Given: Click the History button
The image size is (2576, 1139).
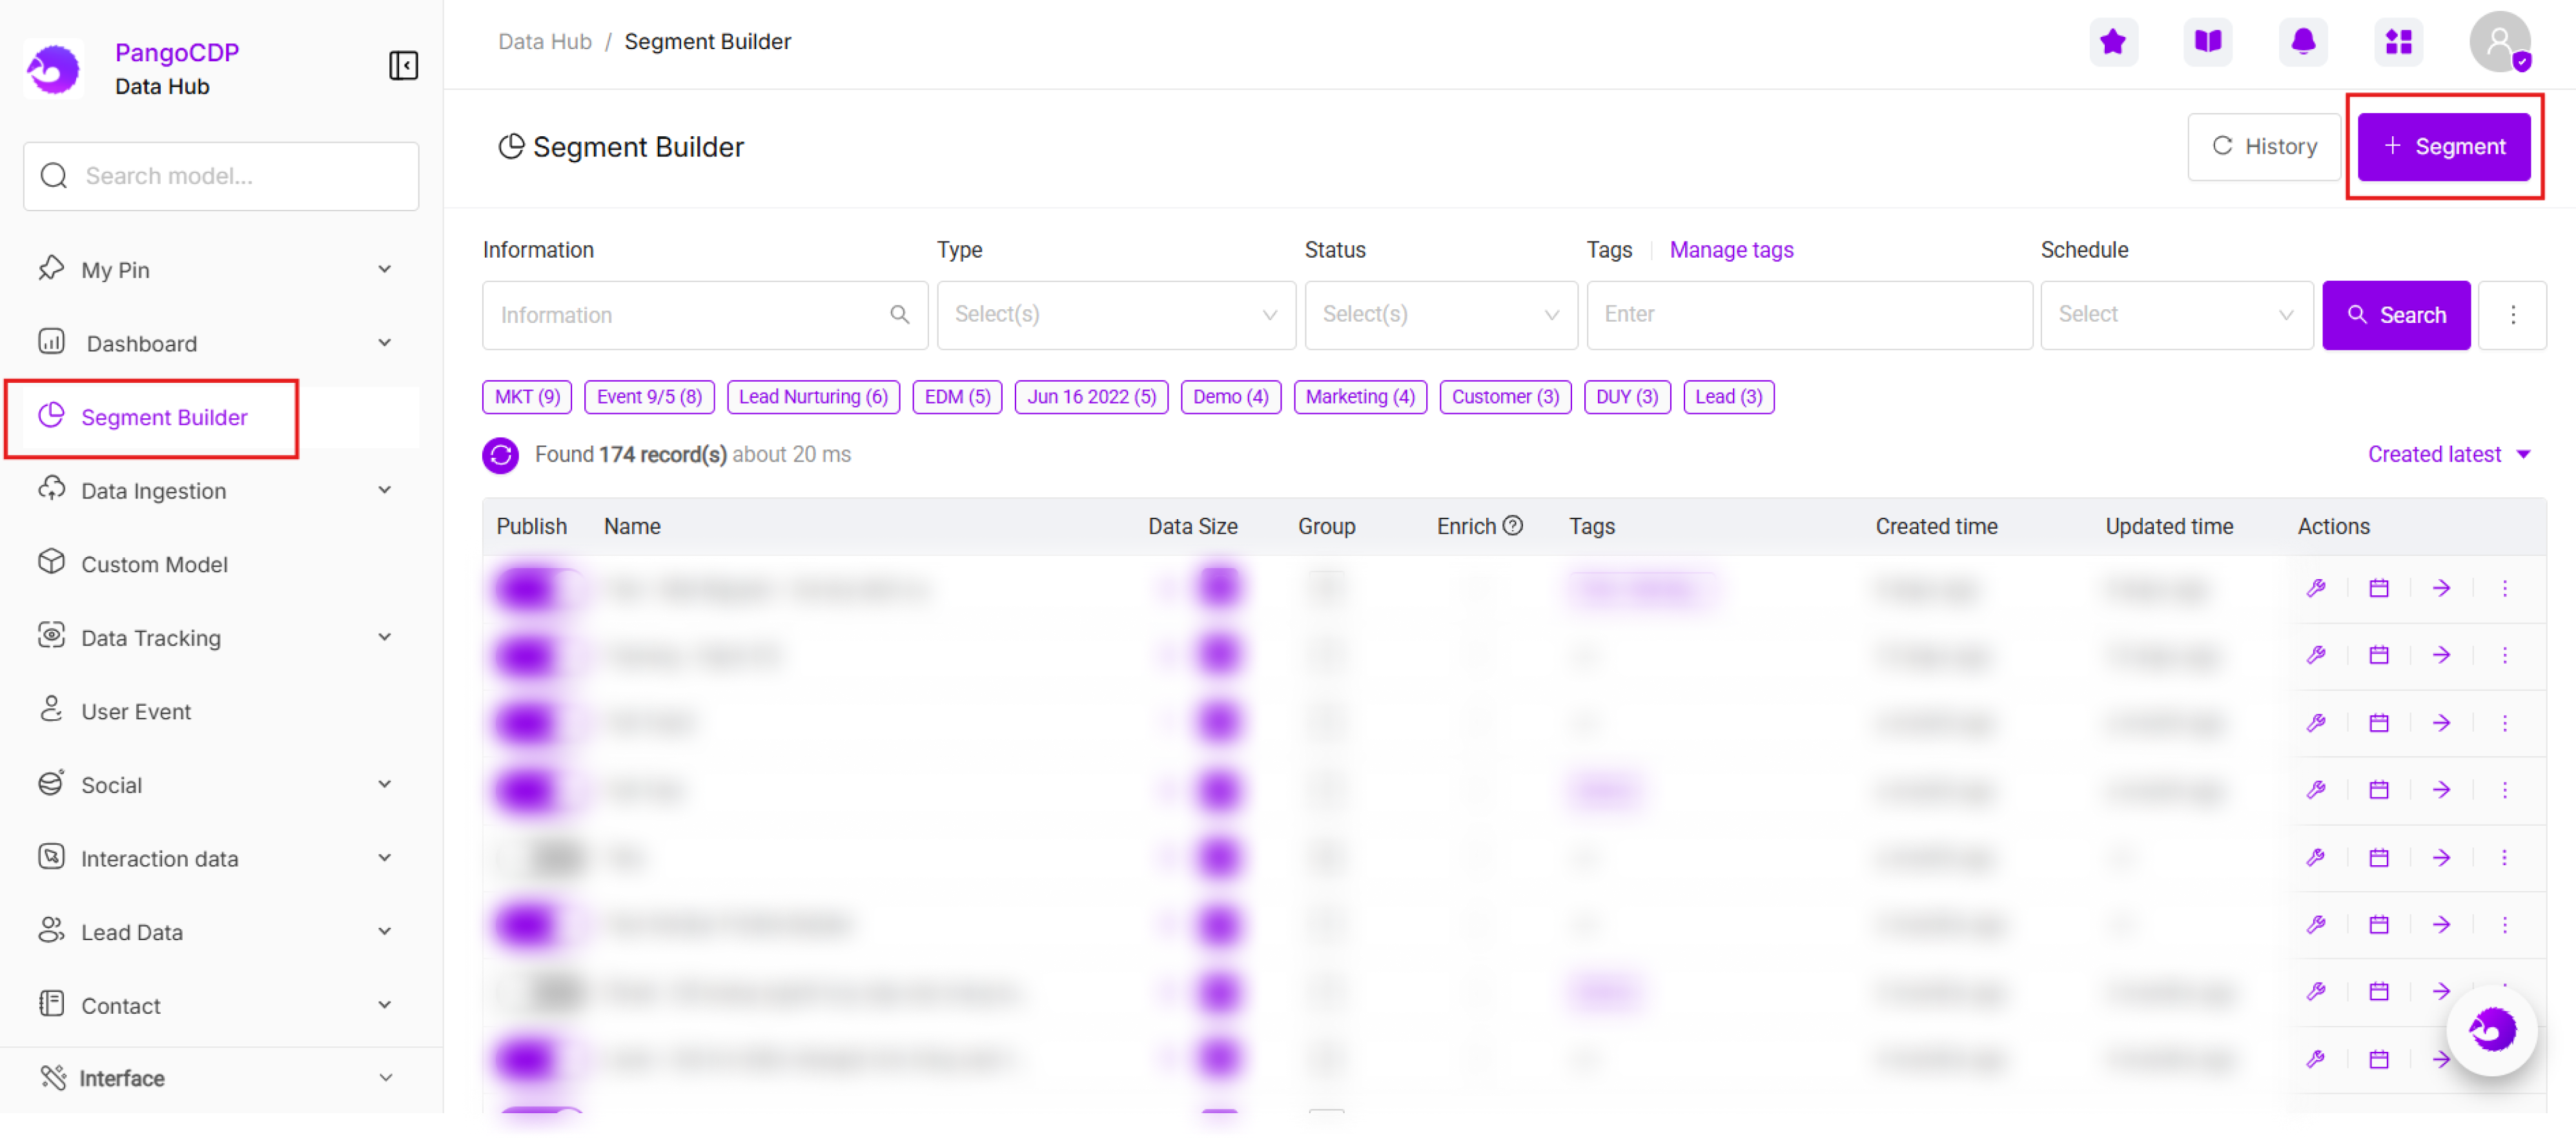Looking at the screenshot, I should click(x=2263, y=147).
